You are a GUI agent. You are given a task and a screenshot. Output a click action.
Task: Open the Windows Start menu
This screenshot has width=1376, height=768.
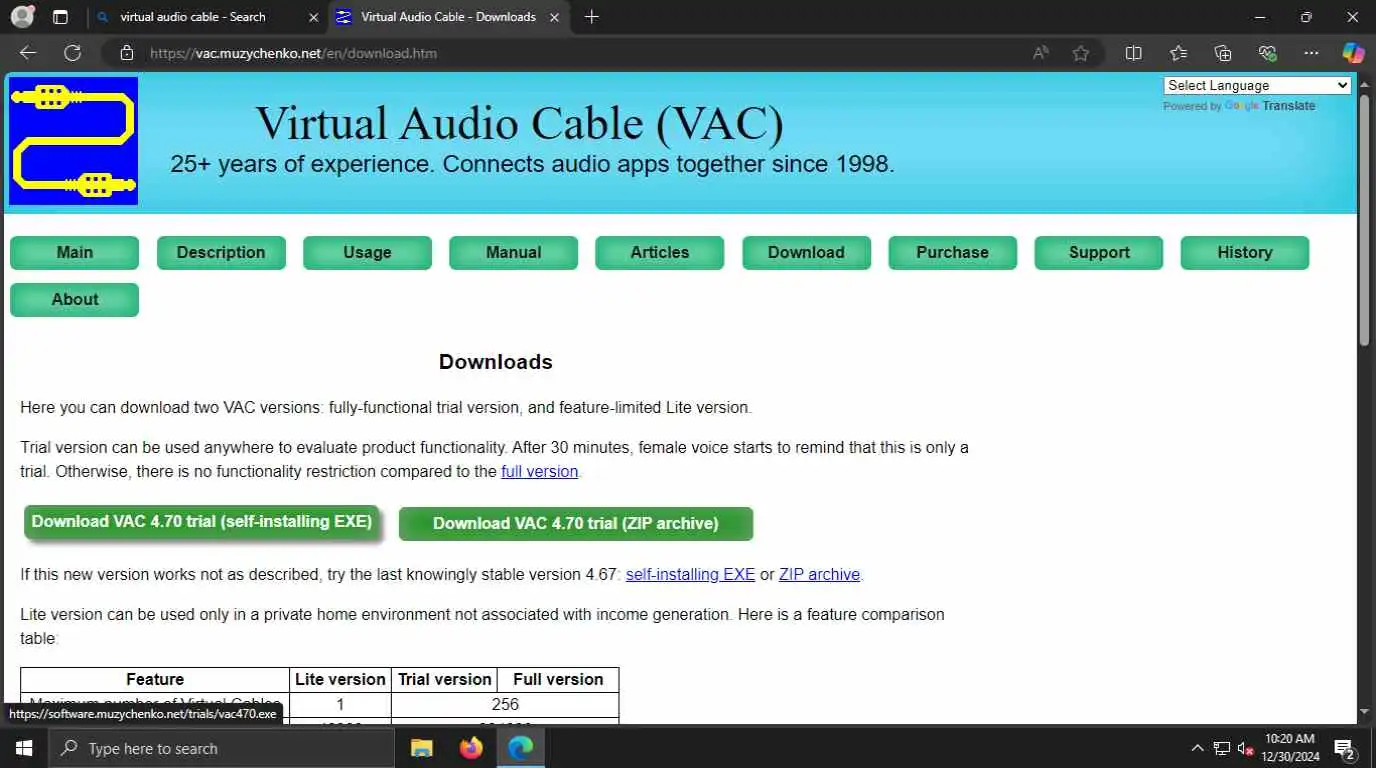point(23,748)
